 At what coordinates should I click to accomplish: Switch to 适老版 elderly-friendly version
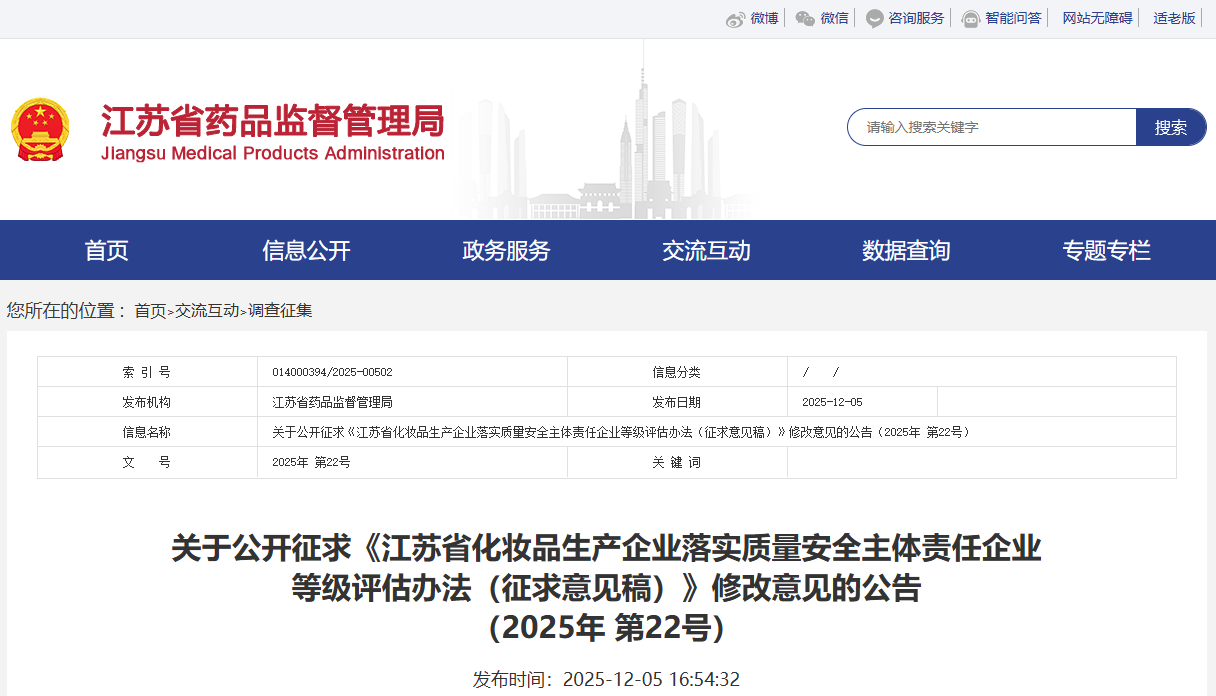point(1174,18)
